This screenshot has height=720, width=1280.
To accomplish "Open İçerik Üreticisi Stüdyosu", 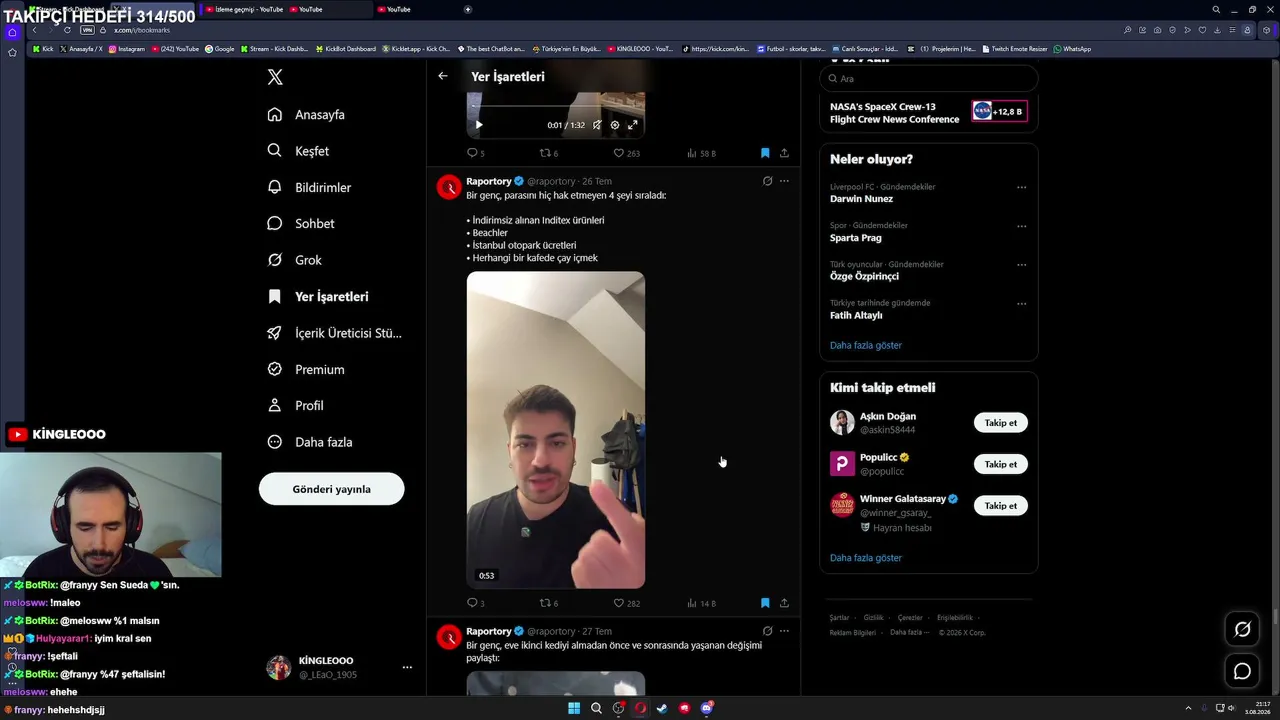I will pyautogui.click(x=334, y=333).
